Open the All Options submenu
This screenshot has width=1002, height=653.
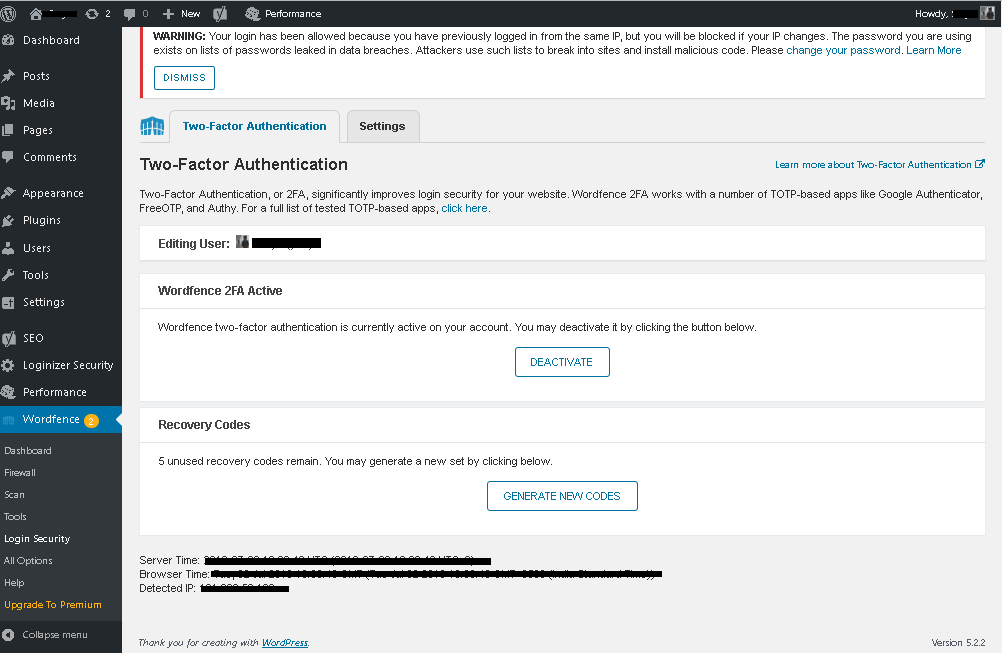[x=28, y=561]
